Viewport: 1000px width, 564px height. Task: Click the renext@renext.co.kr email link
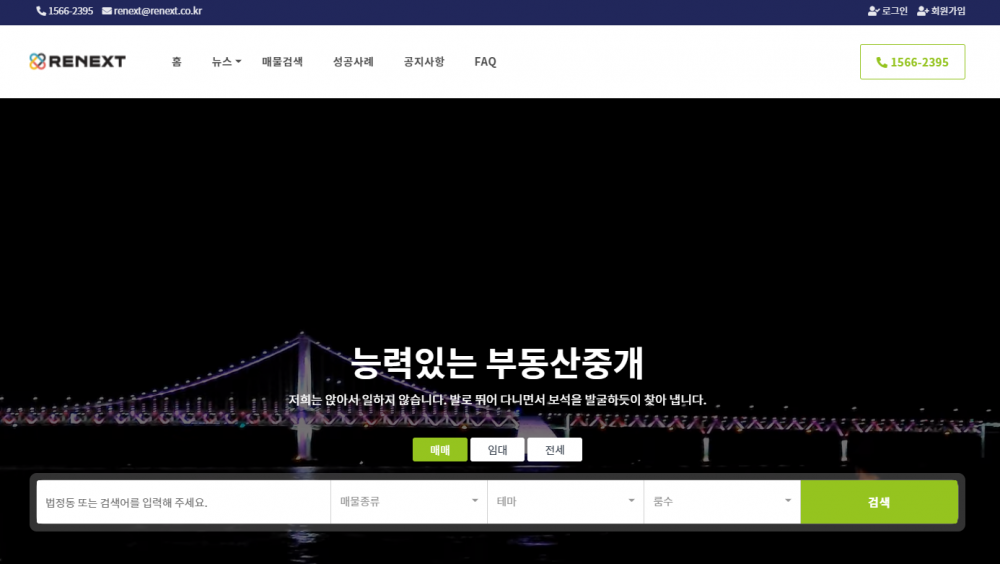coord(158,11)
